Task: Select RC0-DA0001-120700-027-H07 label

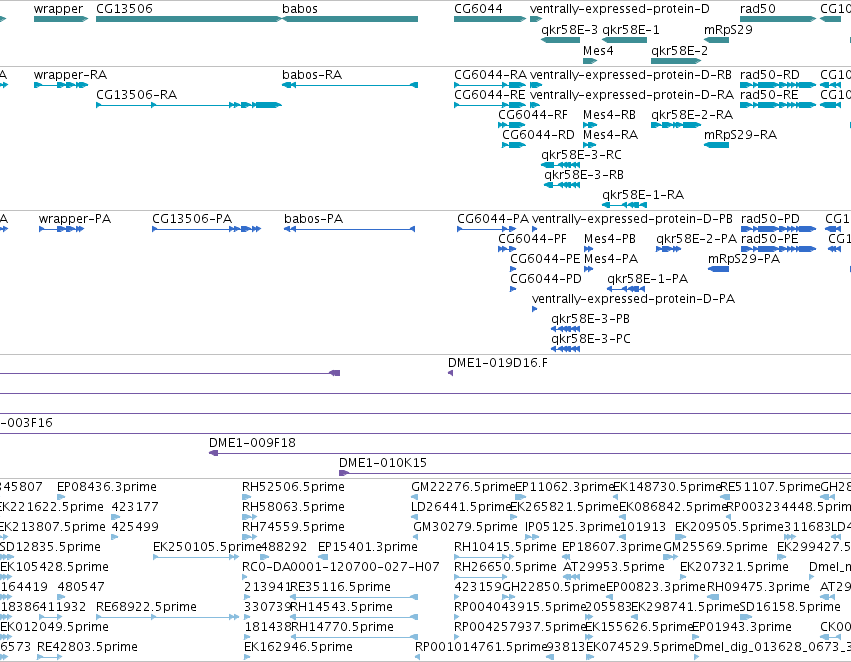Action: click(x=341, y=567)
